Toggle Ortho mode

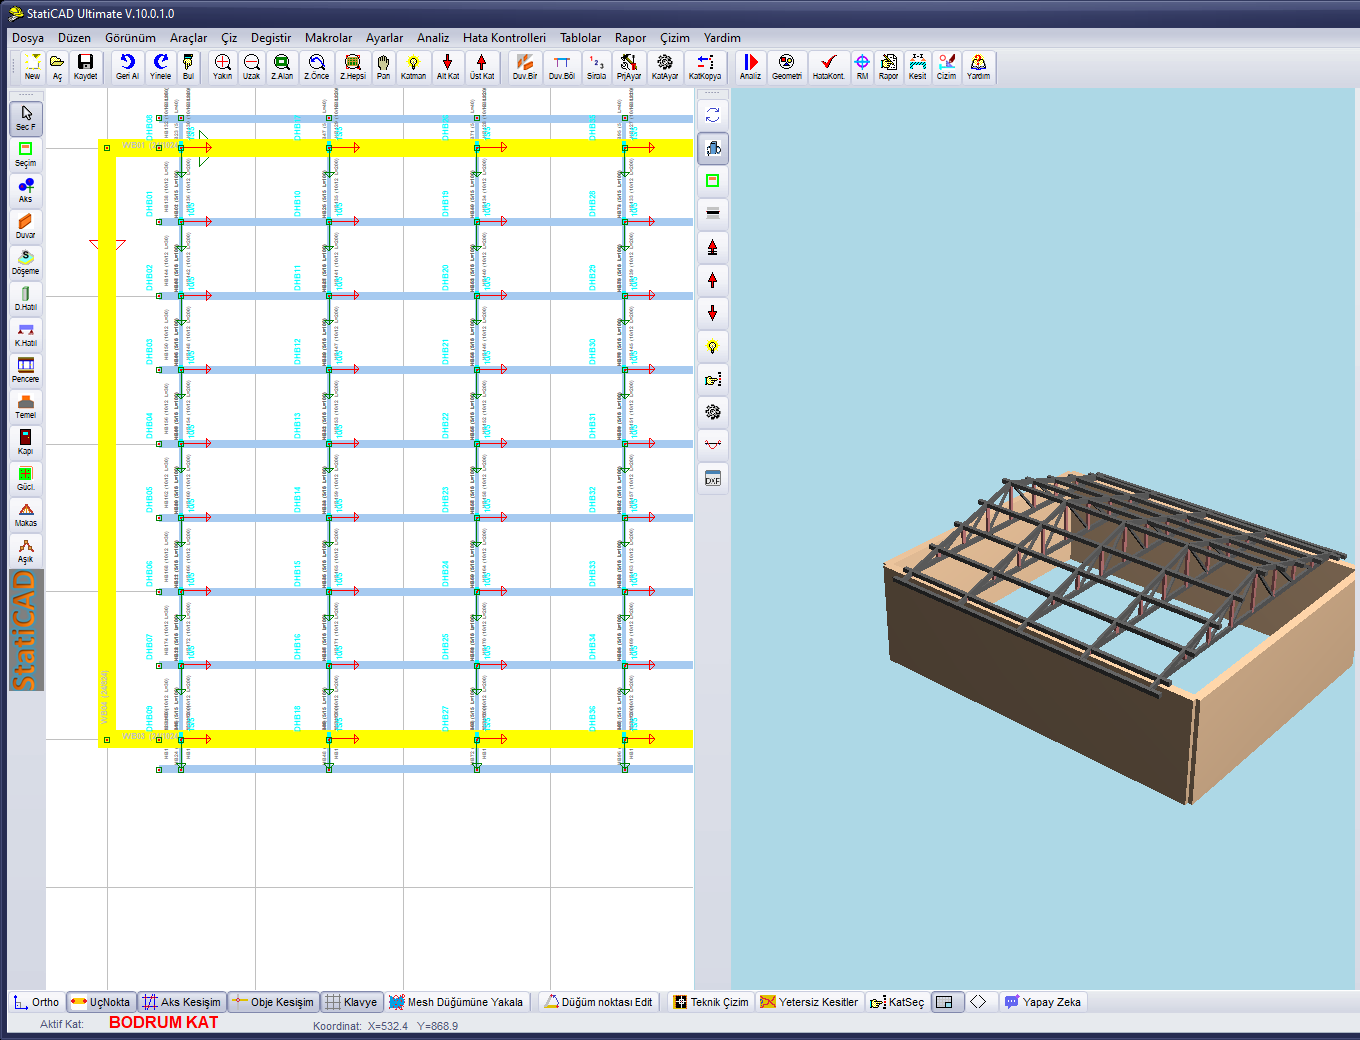tap(37, 1002)
